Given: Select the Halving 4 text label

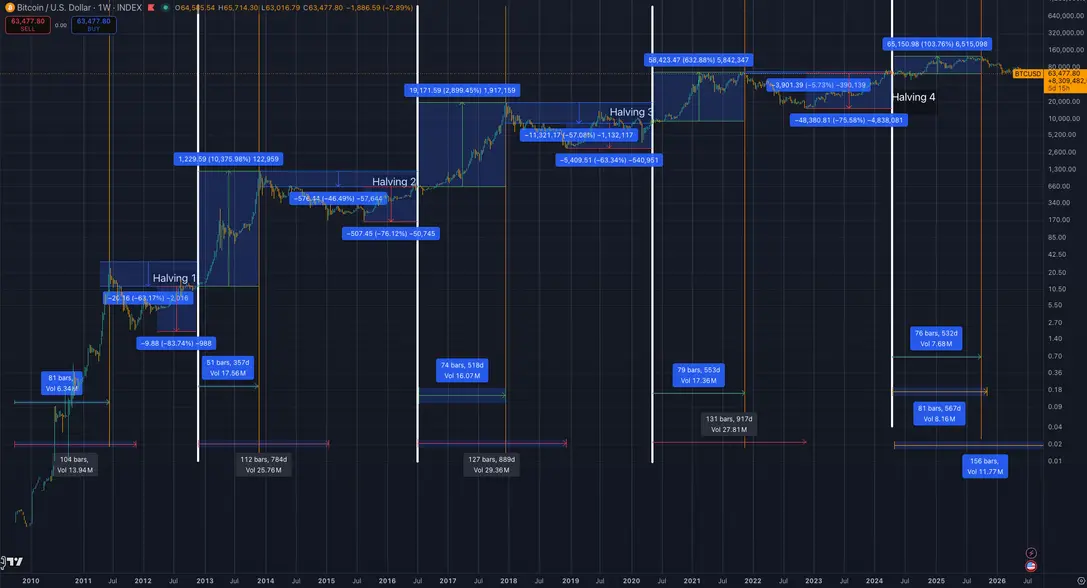Looking at the screenshot, I should (914, 97).
